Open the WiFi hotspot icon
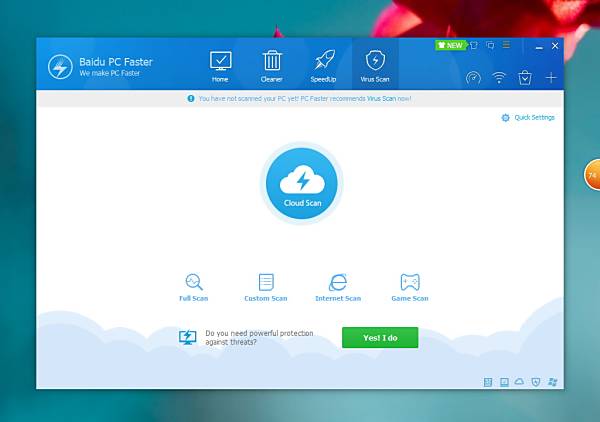The height and width of the screenshot is (422, 600). click(x=499, y=78)
